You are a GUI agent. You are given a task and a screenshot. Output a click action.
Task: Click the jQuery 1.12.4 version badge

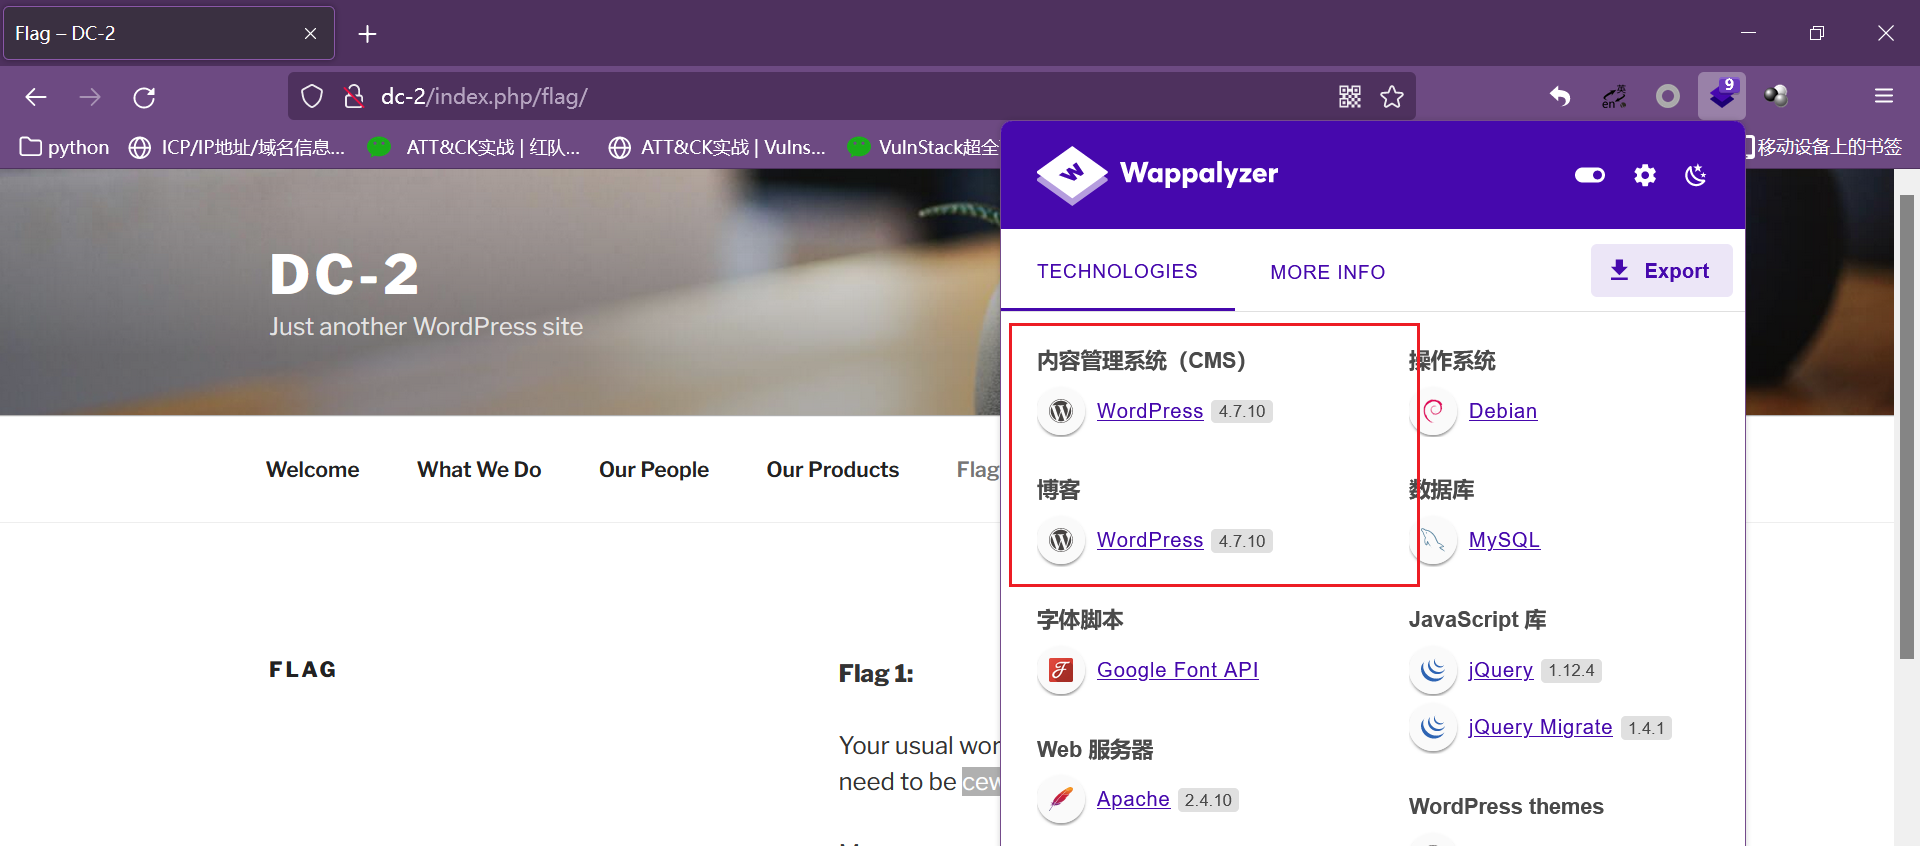click(x=1571, y=670)
